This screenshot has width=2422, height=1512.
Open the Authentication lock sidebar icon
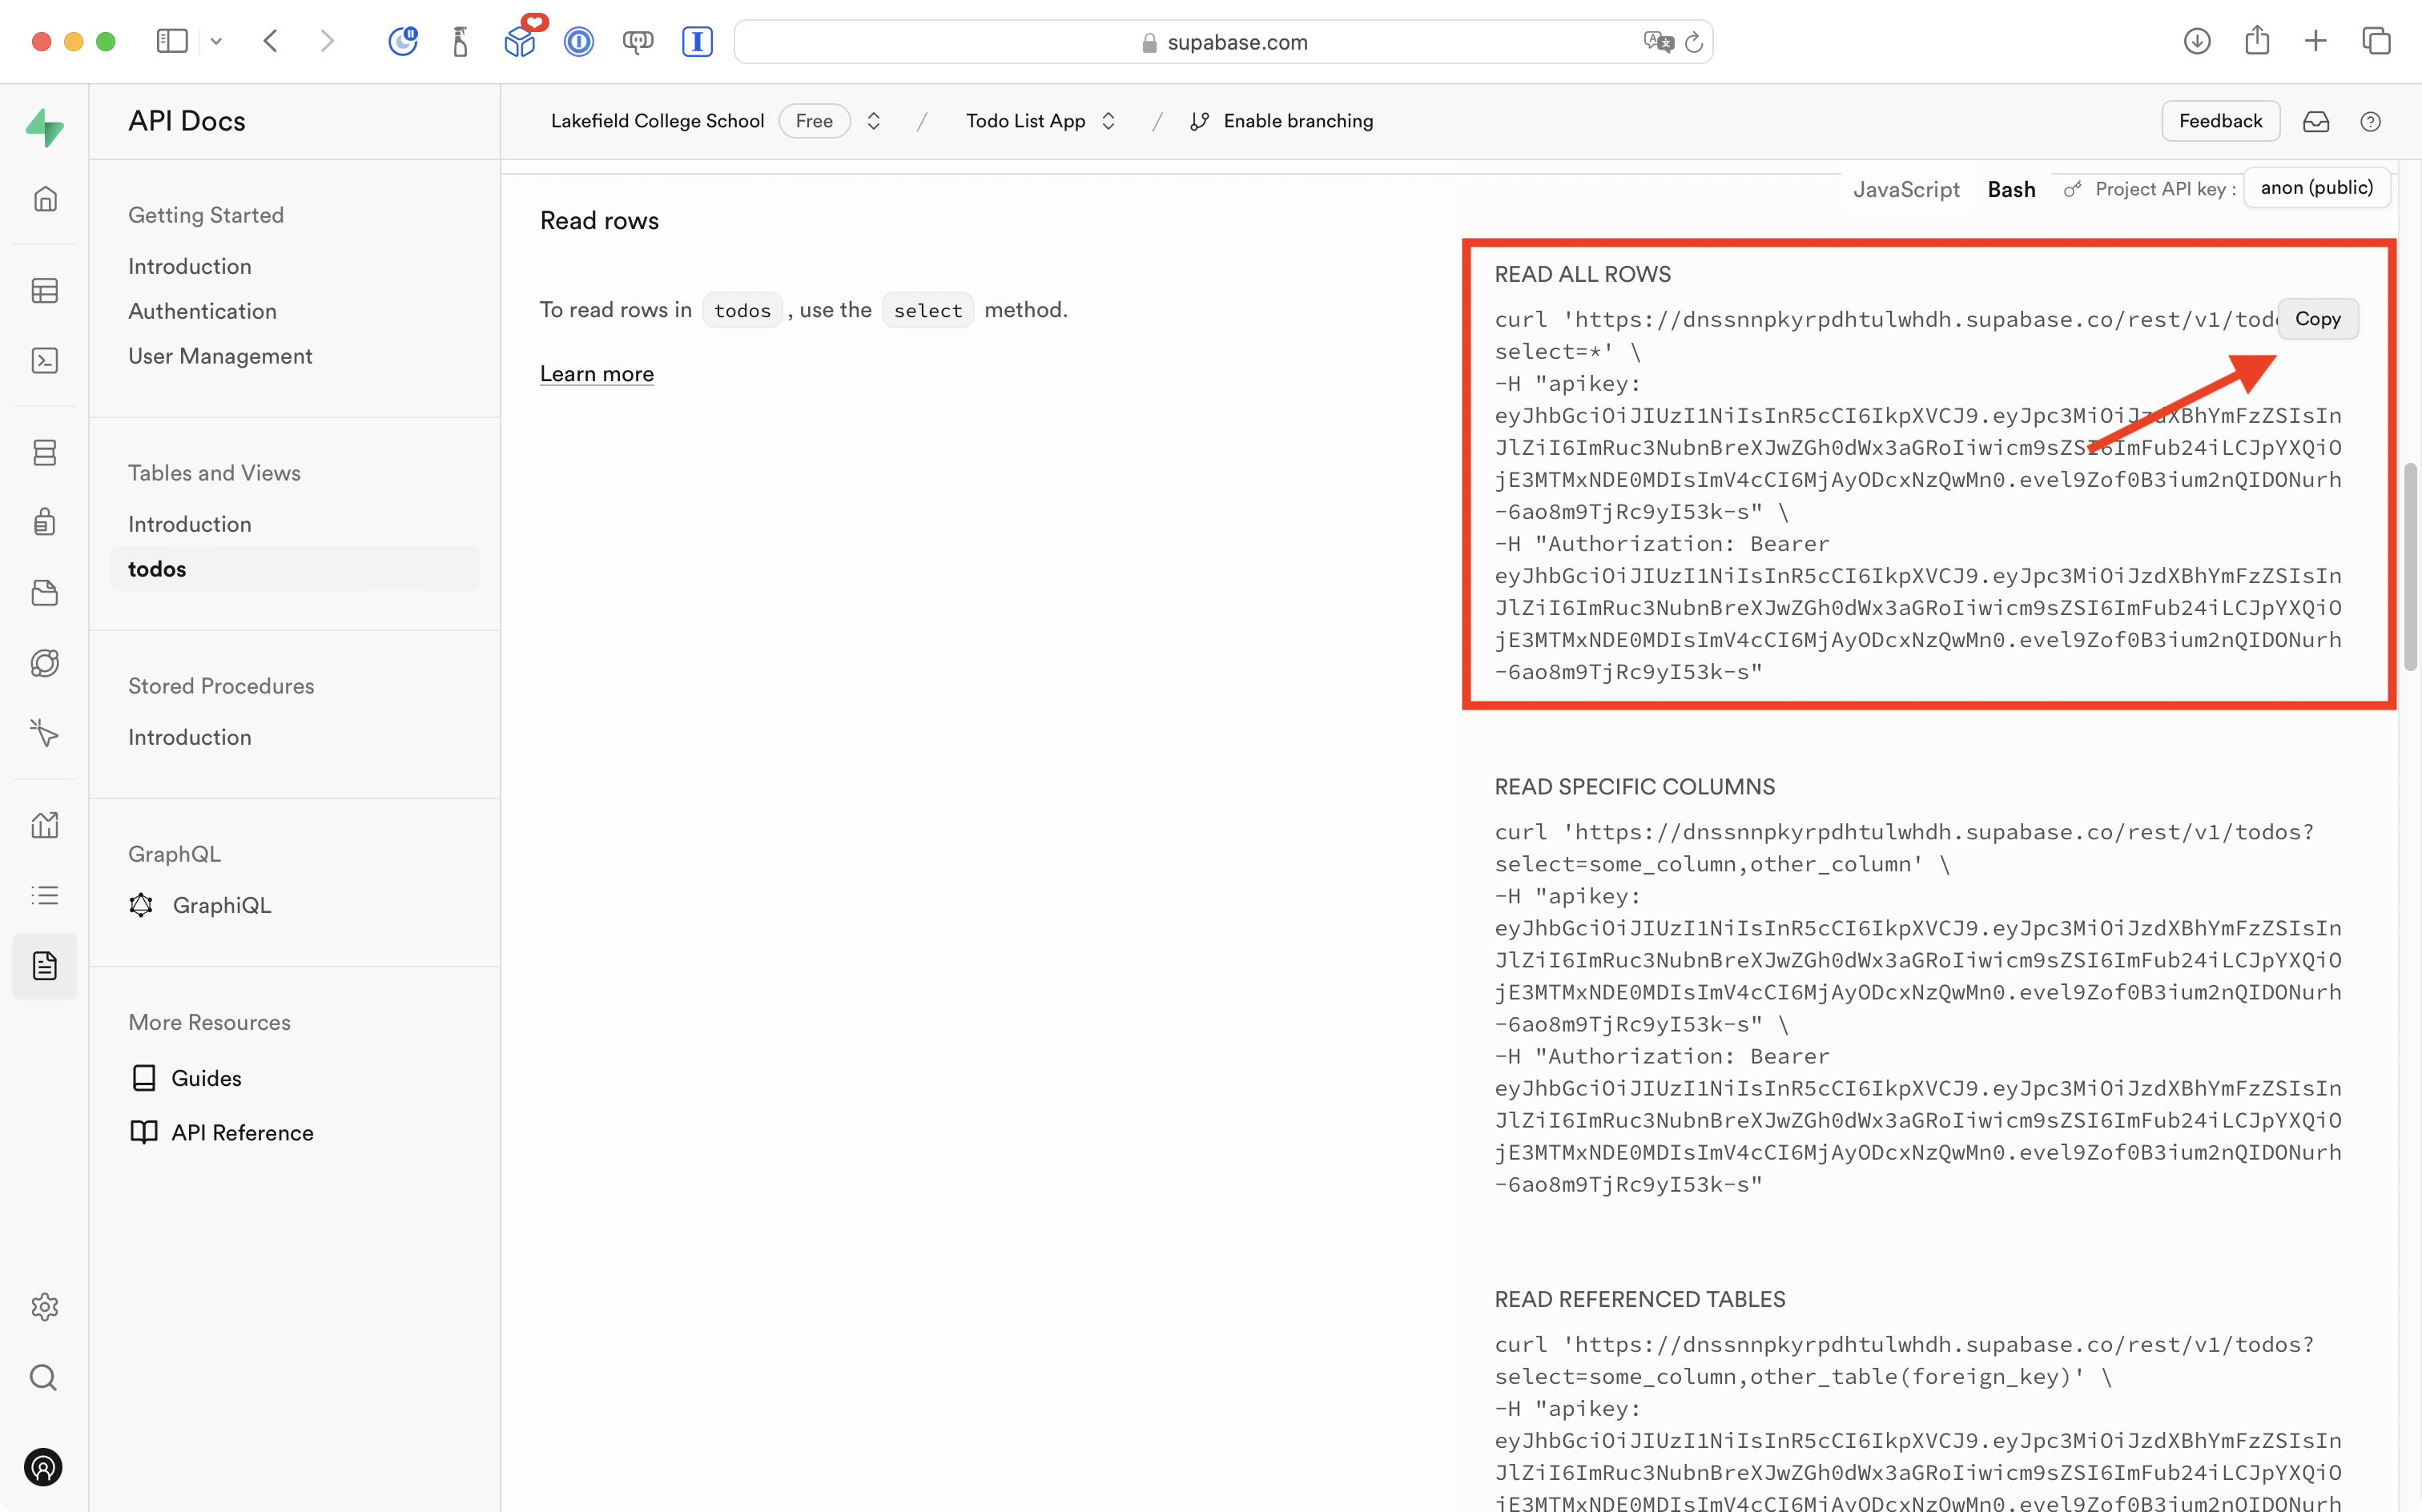coord(45,522)
